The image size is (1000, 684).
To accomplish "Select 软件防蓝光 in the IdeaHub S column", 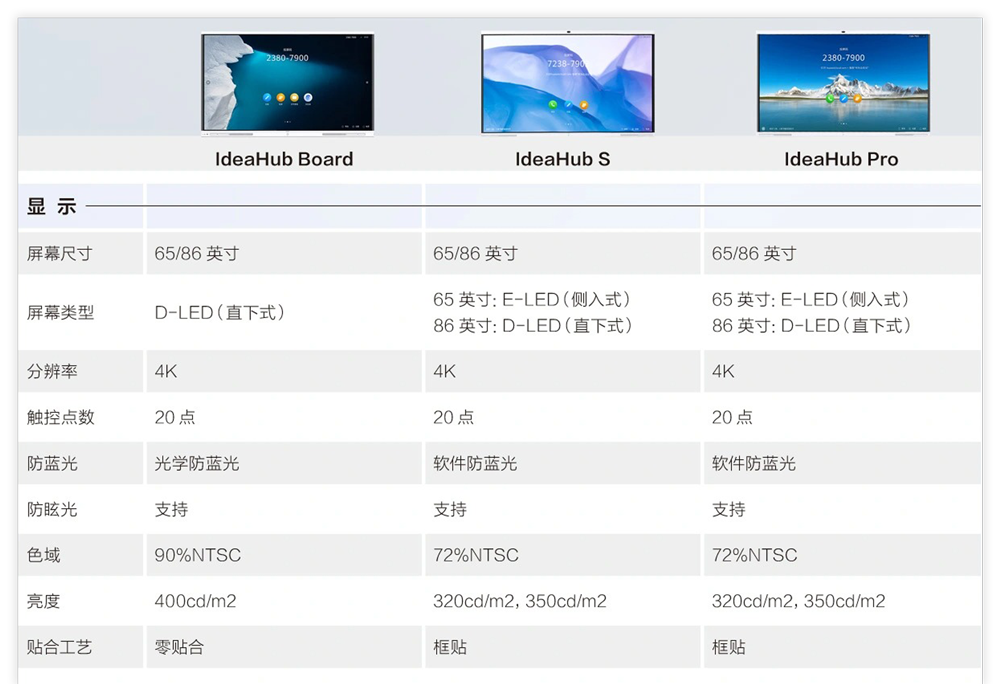I will point(475,463).
